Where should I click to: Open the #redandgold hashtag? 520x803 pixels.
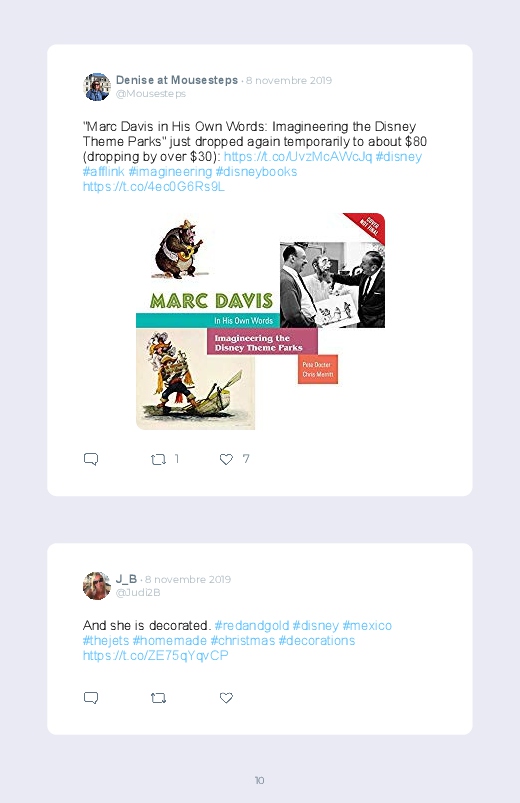click(252, 626)
